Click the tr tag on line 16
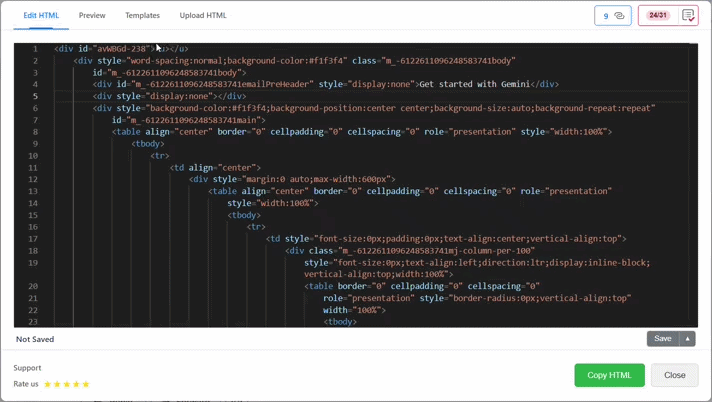 tap(256, 227)
